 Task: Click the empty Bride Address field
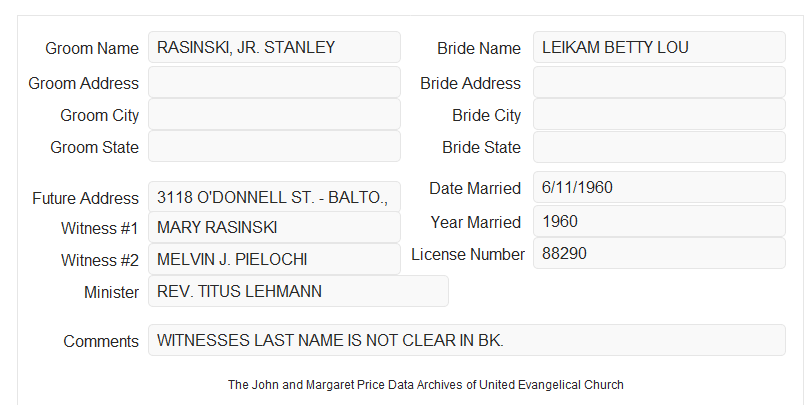coord(659,82)
